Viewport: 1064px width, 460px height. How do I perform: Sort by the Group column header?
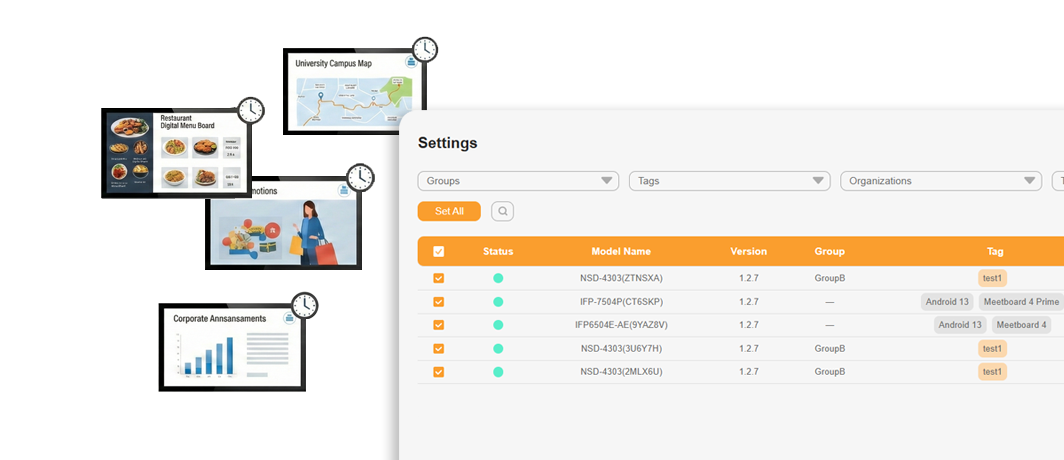click(829, 251)
